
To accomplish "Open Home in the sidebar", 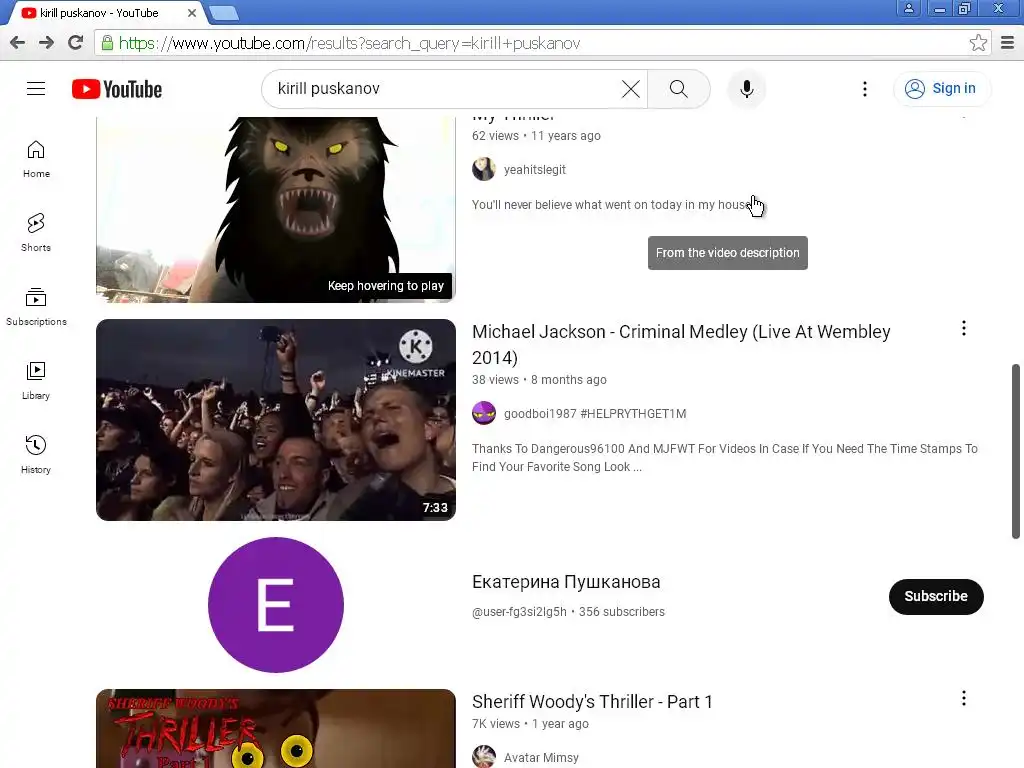I will 36,159.
